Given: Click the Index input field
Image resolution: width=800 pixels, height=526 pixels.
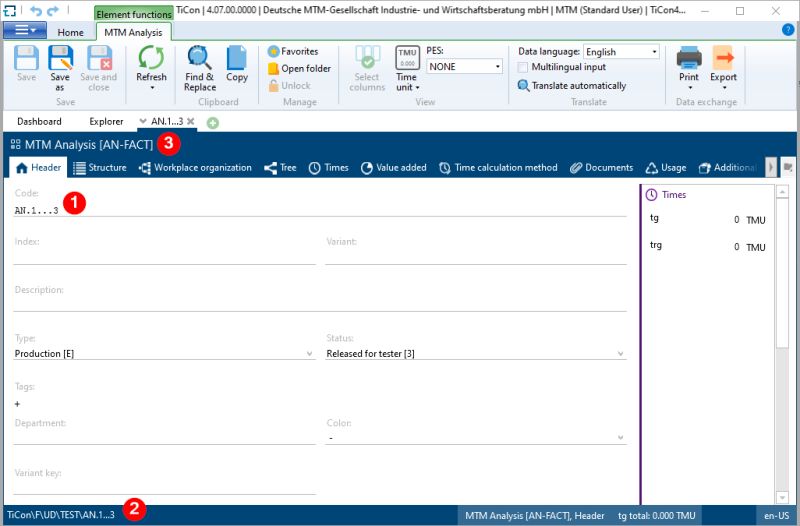Looking at the screenshot, I should pos(164,257).
